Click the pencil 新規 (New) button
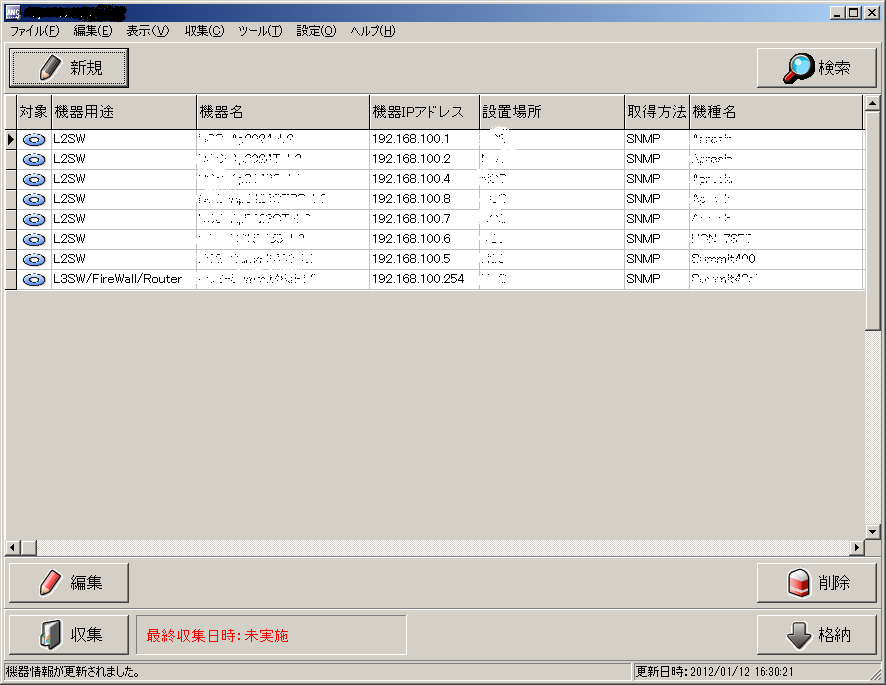This screenshot has height=685, width=886. [x=69, y=68]
